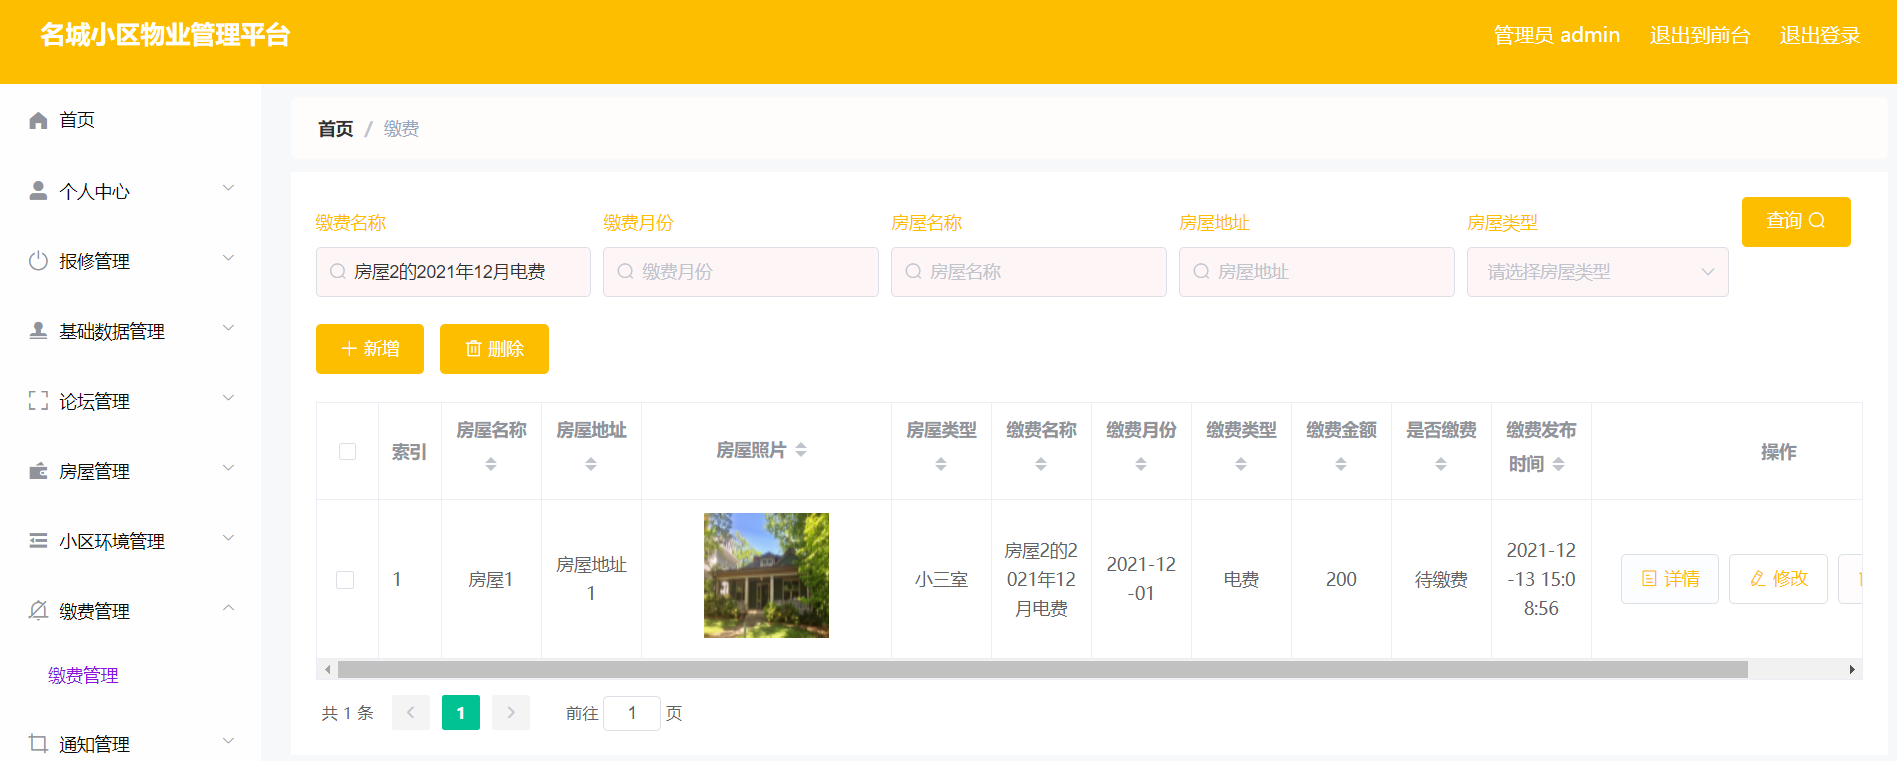Click the right arrow of horizontal scrollbar
The height and width of the screenshot is (761, 1897).
[x=1852, y=669]
